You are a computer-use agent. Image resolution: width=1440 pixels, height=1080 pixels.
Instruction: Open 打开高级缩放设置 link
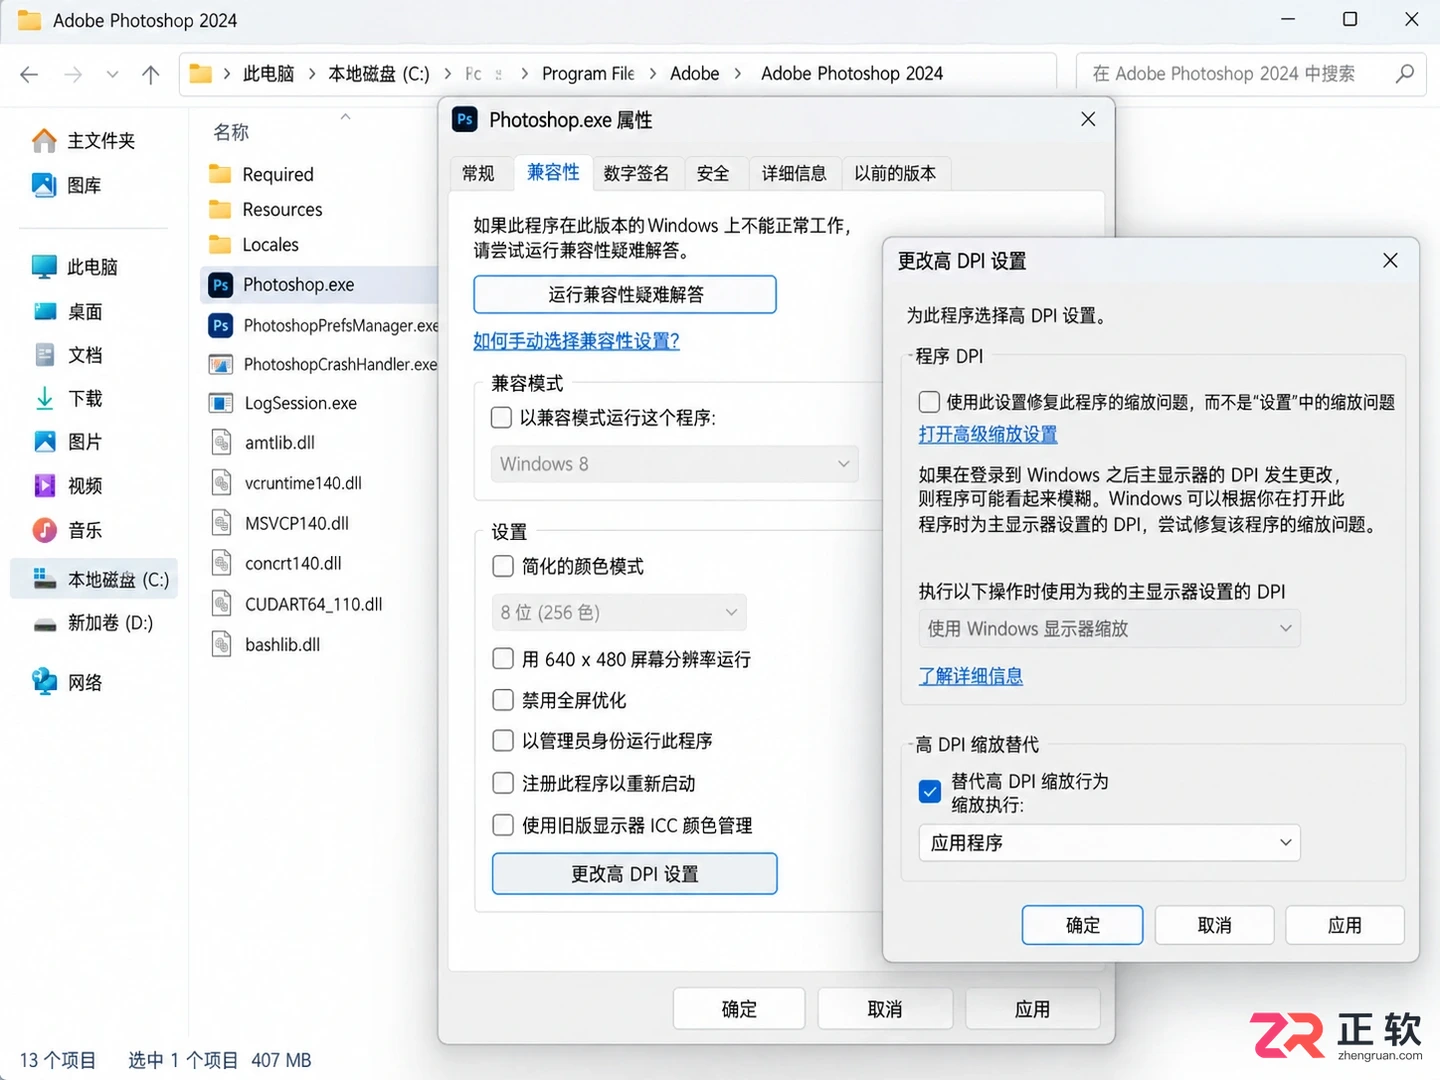point(988,434)
